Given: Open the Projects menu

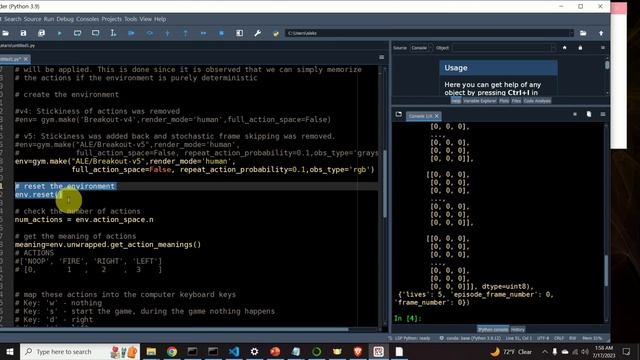Looking at the screenshot, I should coord(111,19).
